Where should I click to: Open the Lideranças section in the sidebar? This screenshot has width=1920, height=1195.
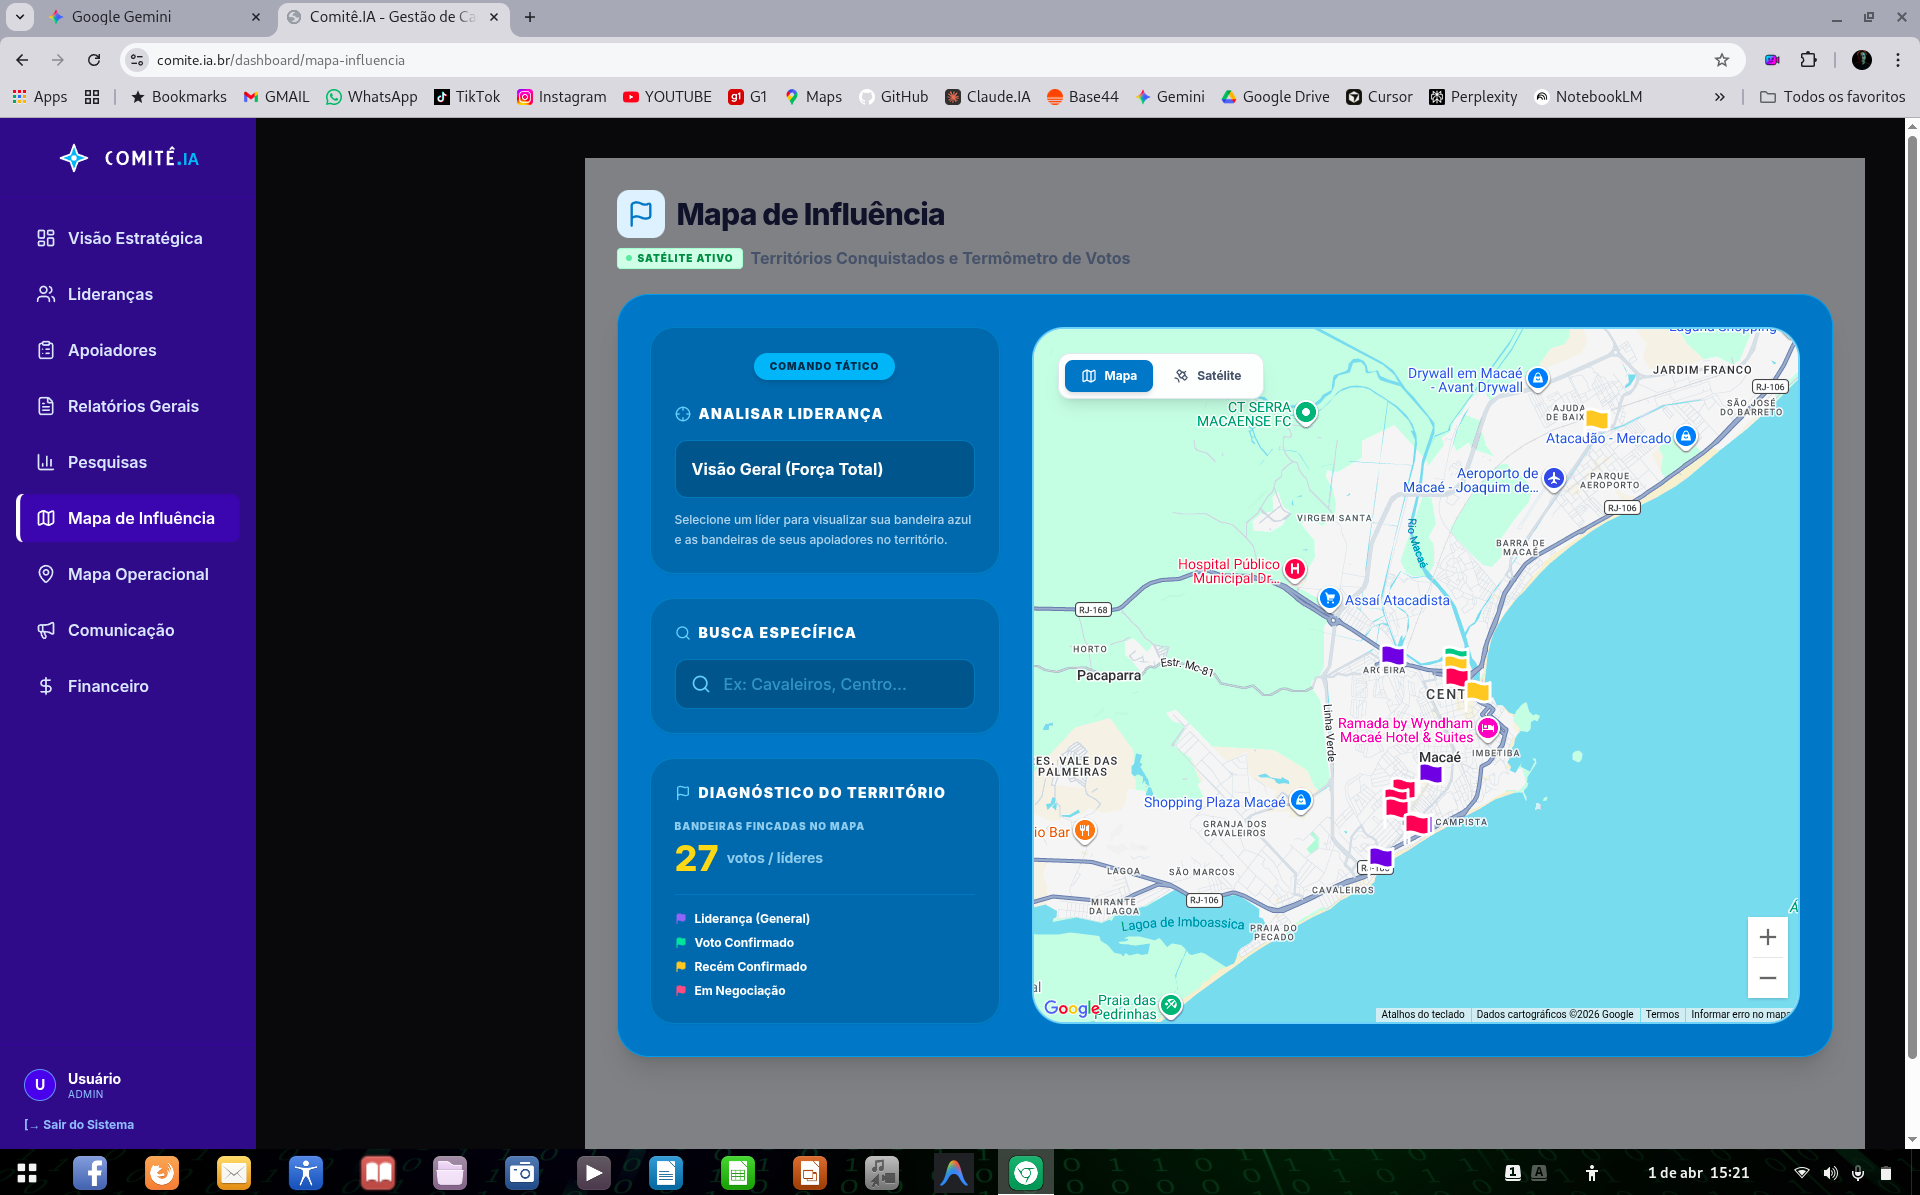point(110,294)
